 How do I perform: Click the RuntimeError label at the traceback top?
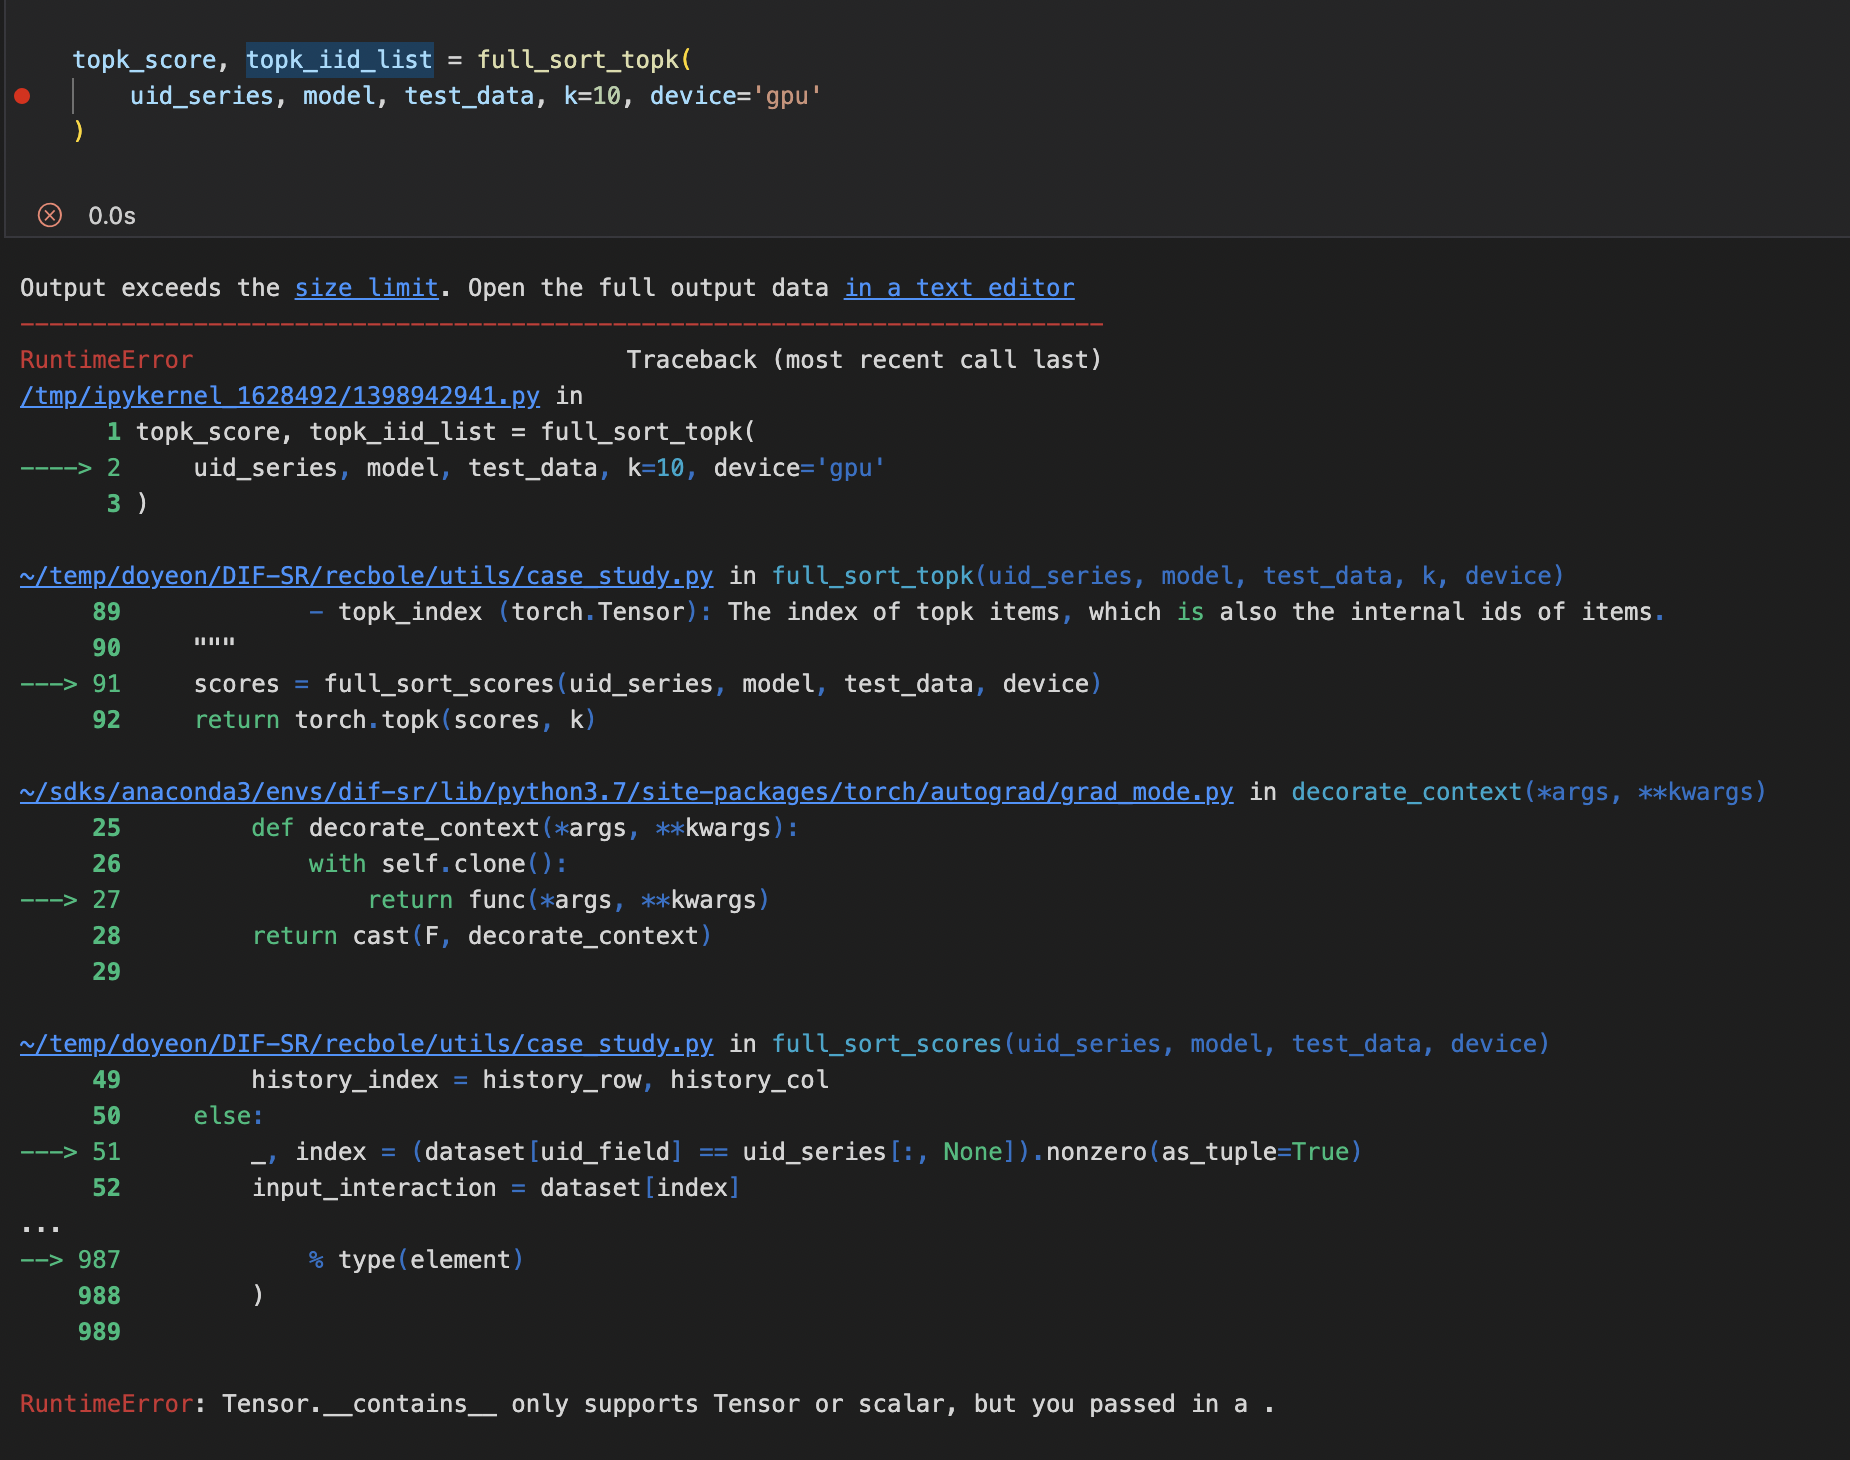106,359
